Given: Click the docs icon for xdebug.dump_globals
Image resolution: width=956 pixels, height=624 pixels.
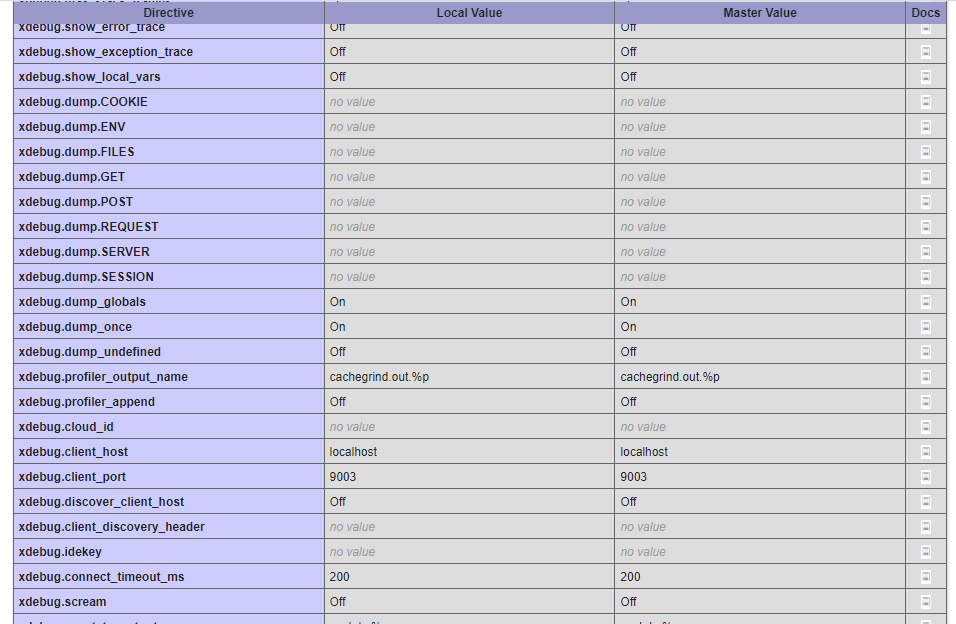Looking at the screenshot, I should pos(925,301).
